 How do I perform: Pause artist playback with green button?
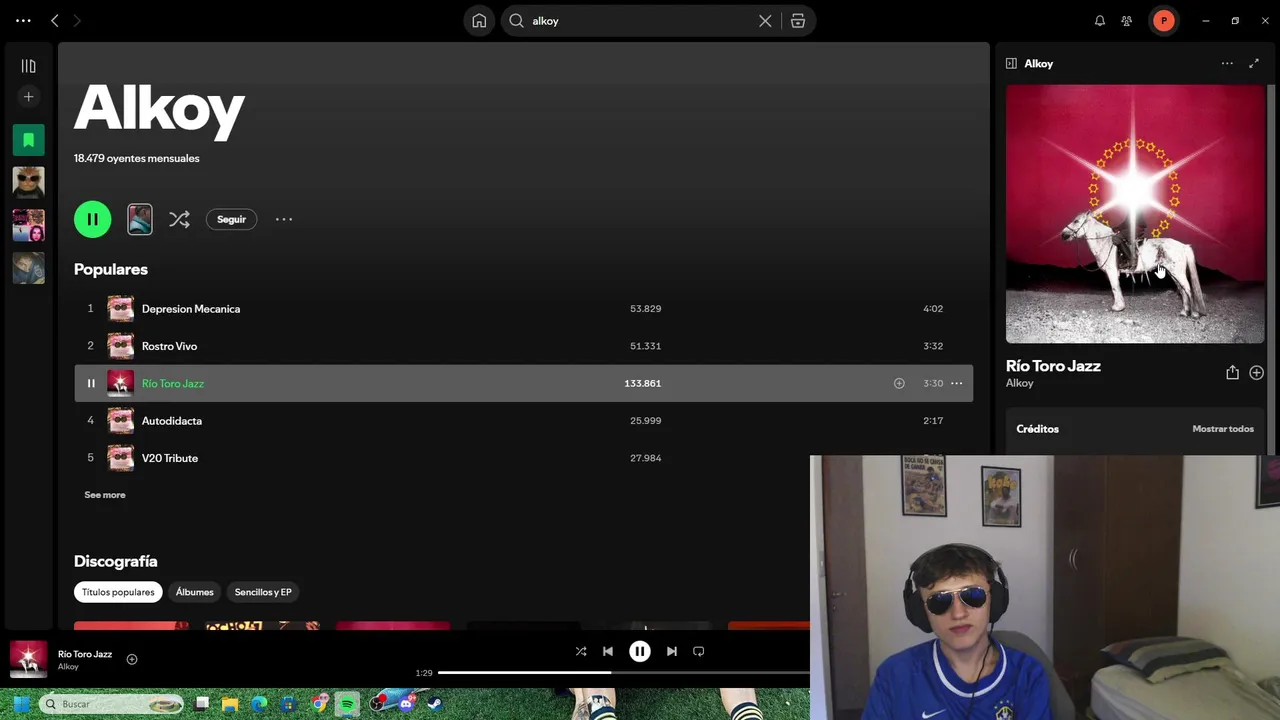(92, 219)
